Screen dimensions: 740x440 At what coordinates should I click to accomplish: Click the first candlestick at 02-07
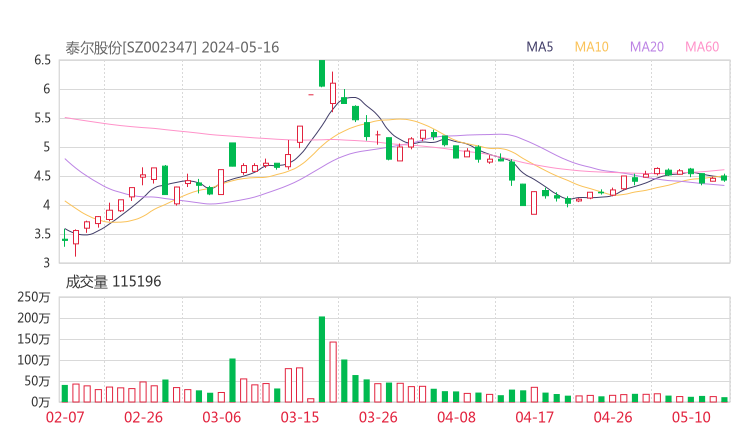pos(65,237)
